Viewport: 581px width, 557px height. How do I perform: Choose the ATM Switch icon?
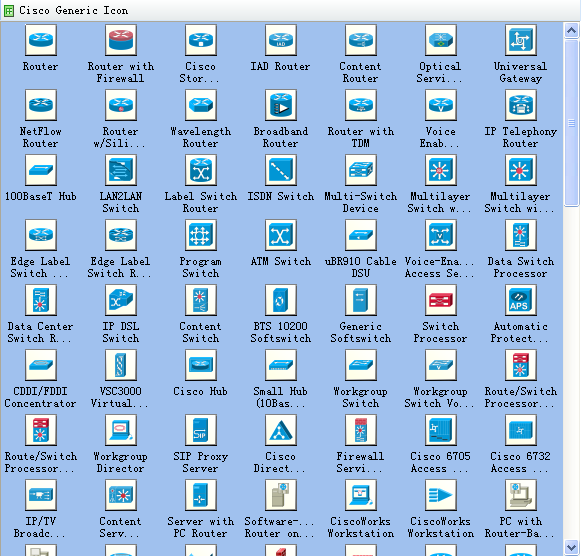pyautogui.click(x=281, y=235)
